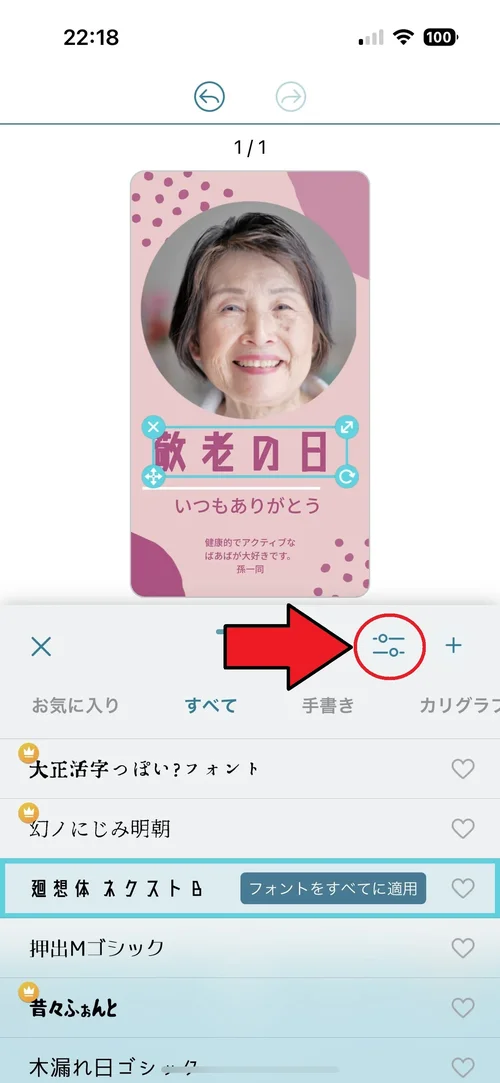500x1083 pixels.
Task: Delete text box with X handle
Action: 154,427
